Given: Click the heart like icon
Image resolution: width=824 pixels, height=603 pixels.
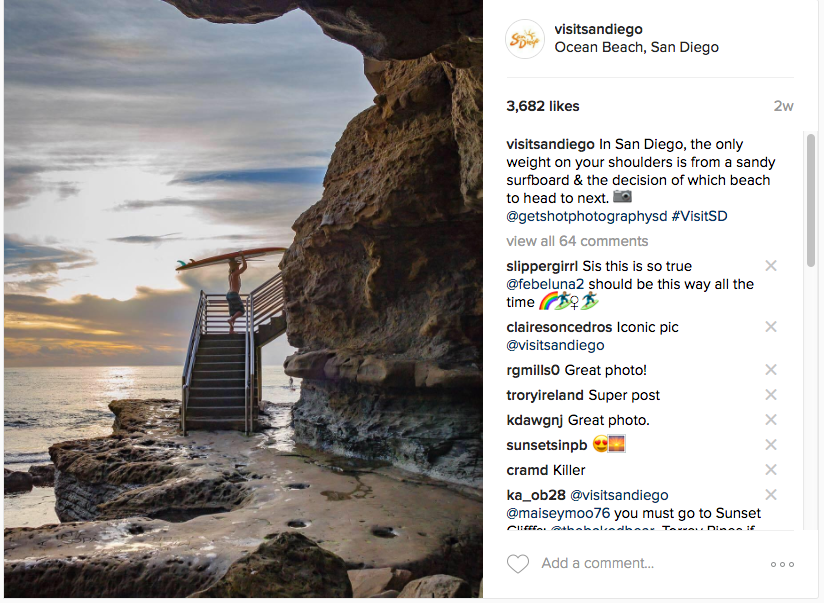Looking at the screenshot, I should click(x=518, y=564).
